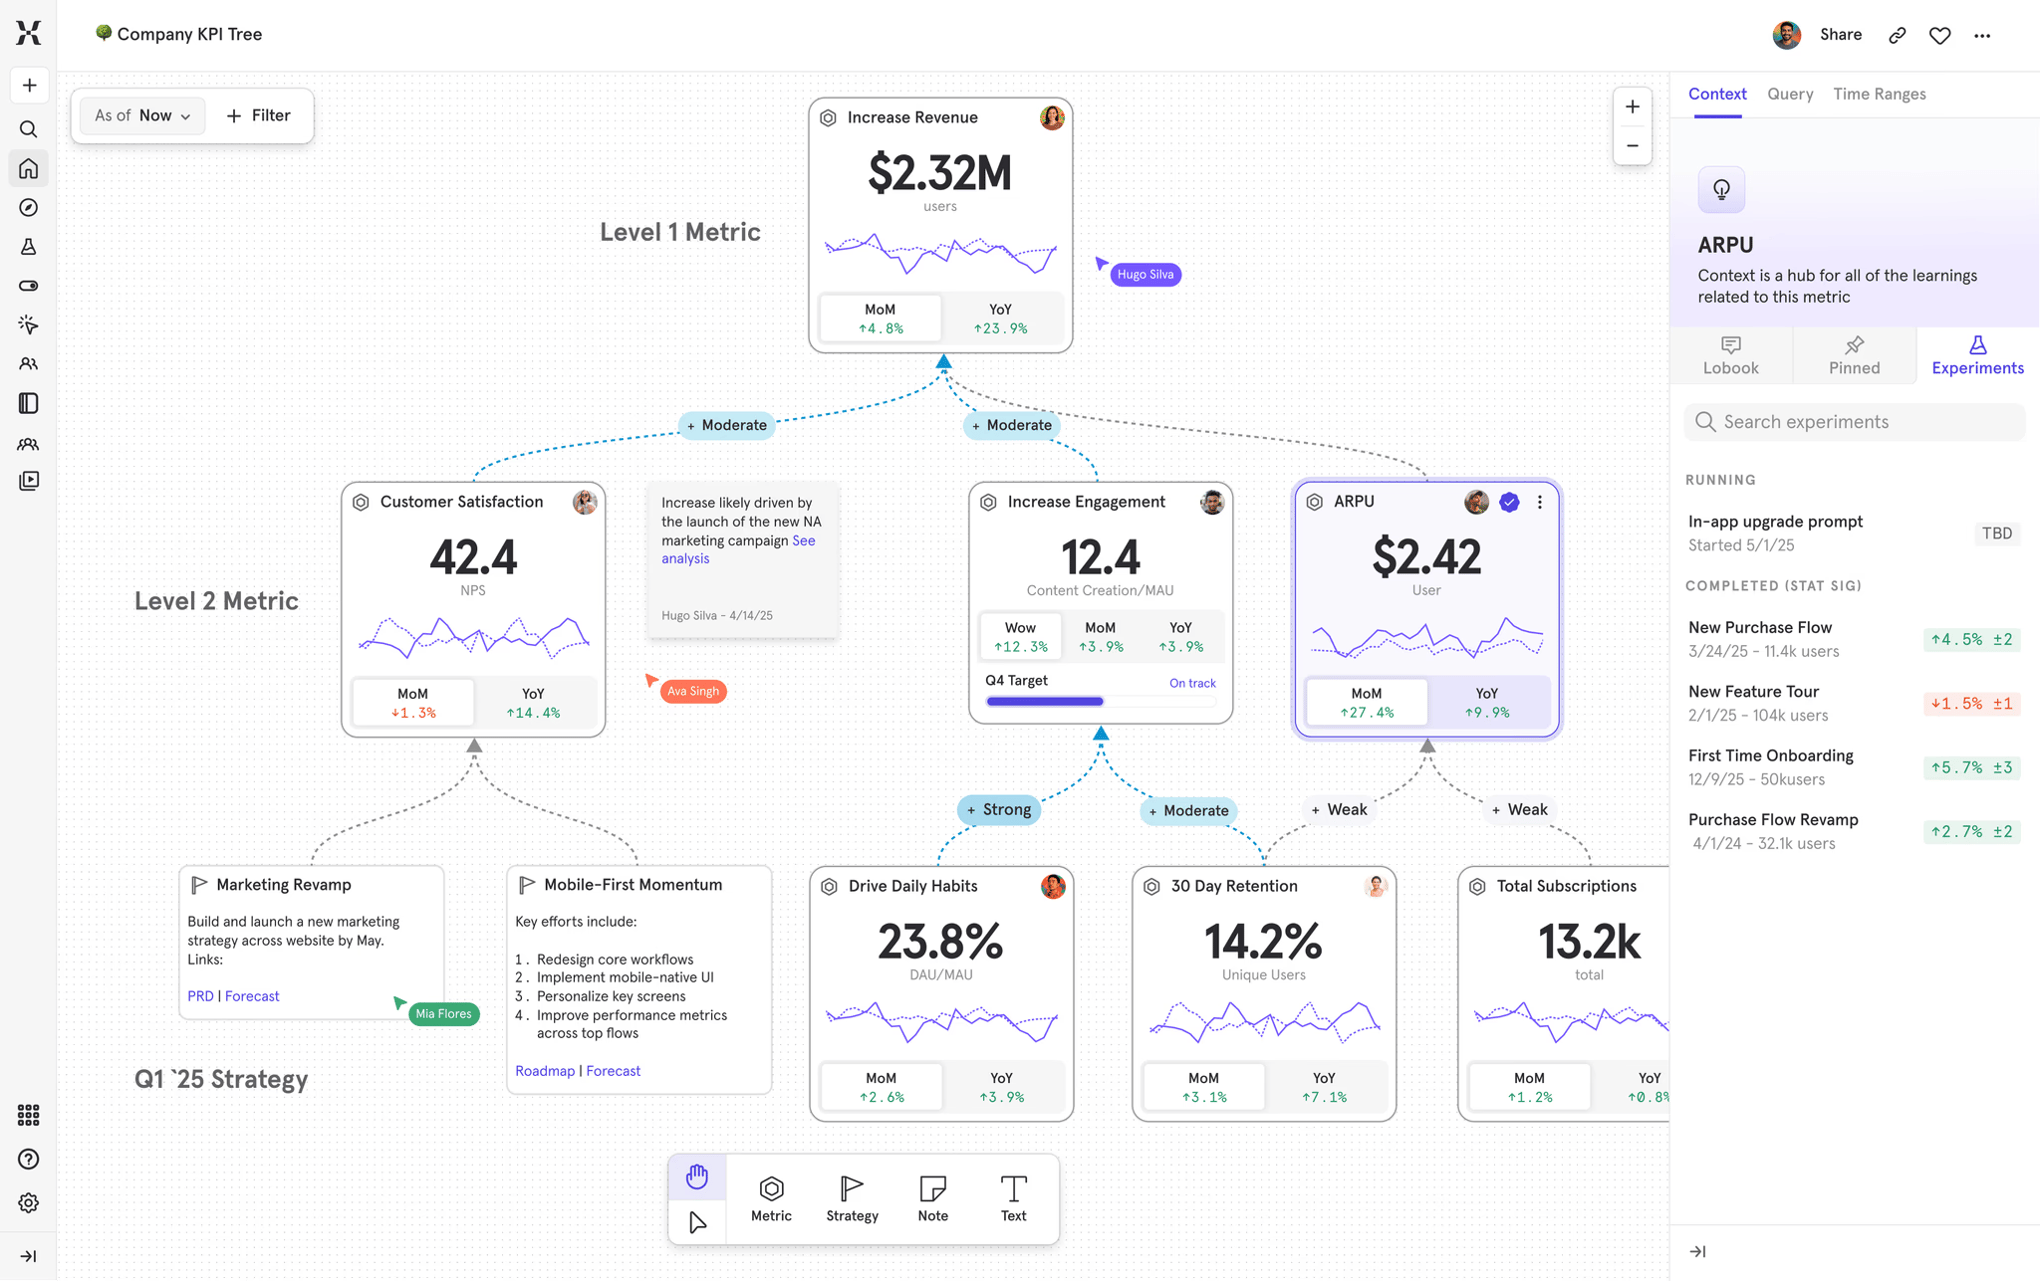The image size is (2040, 1281).
Task: Click the heart favorite icon in the top bar
Action: pos(1939,34)
